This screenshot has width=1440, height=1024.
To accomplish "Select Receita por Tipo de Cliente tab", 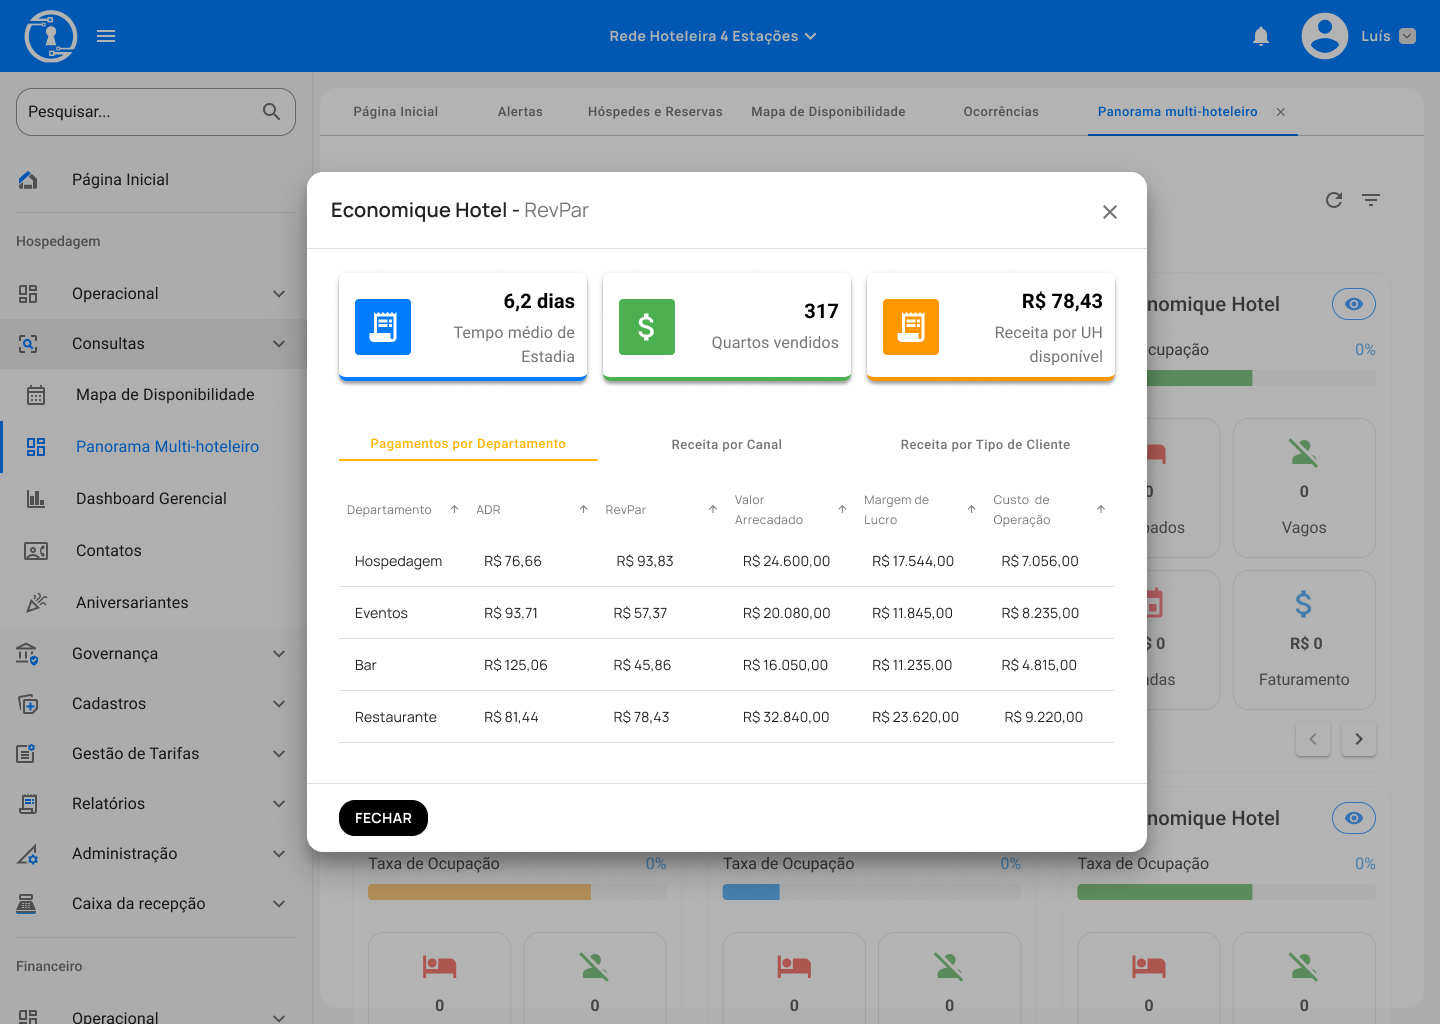I will (985, 445).
